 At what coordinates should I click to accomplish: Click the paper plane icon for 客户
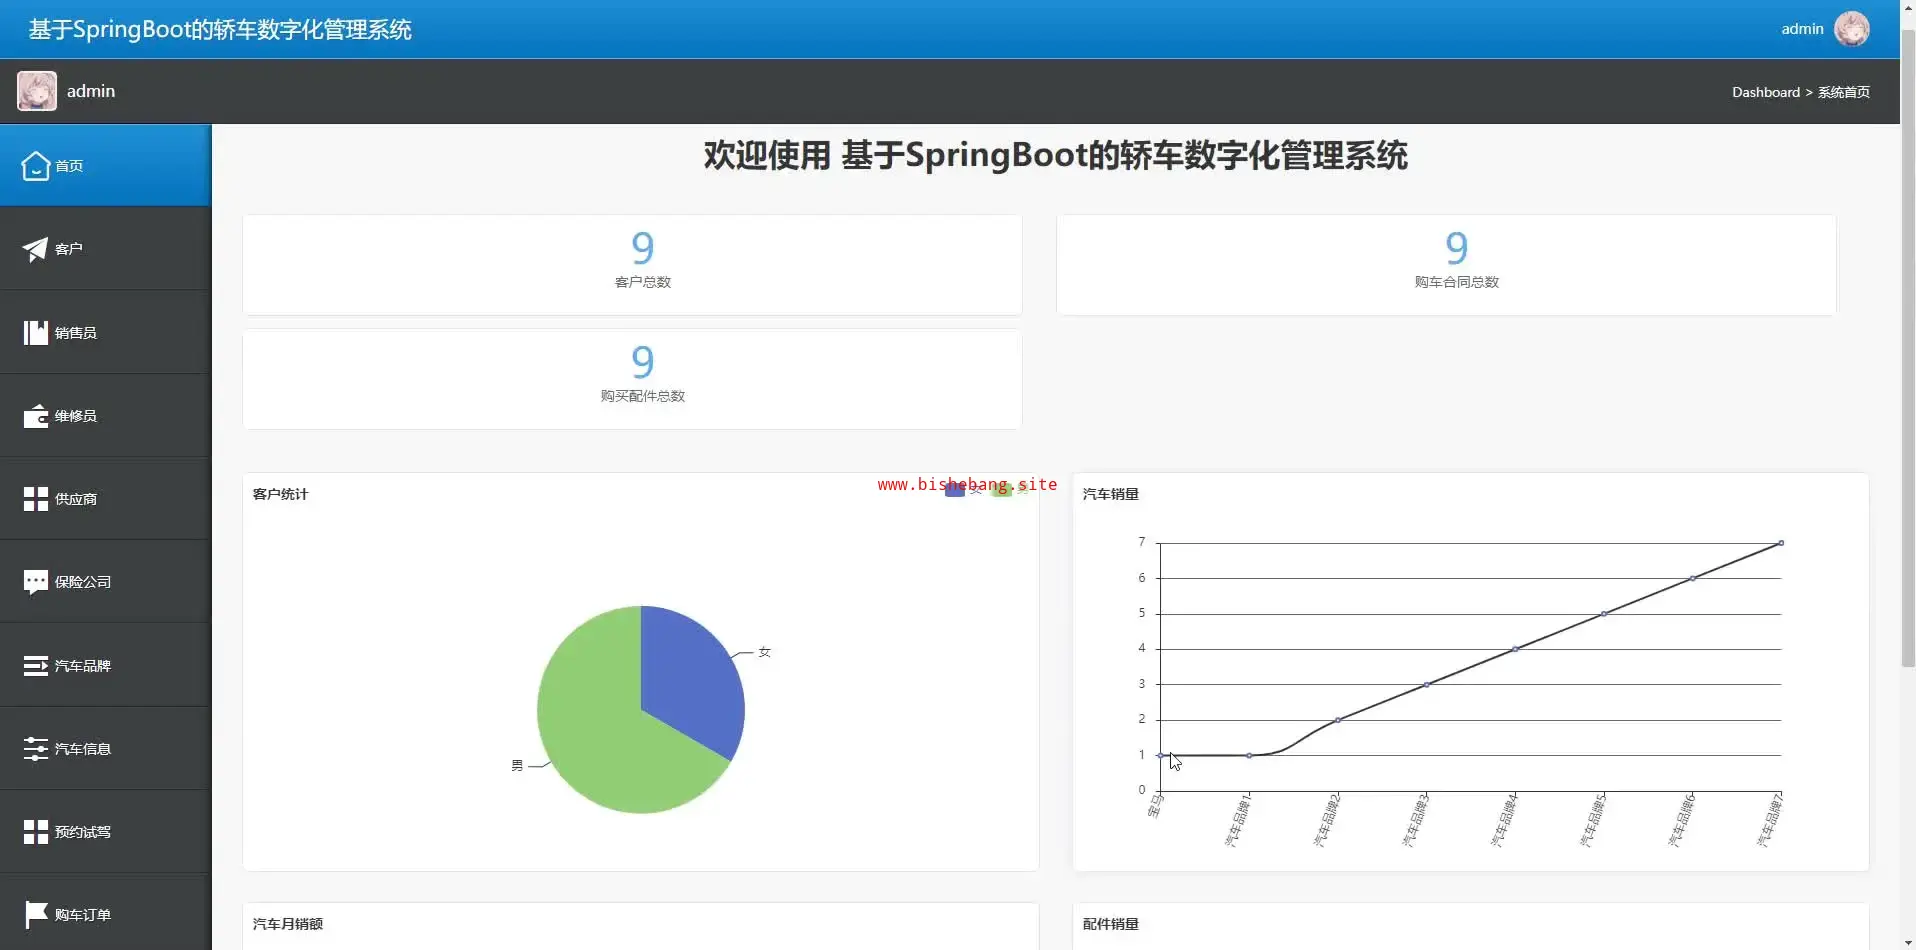36,249
